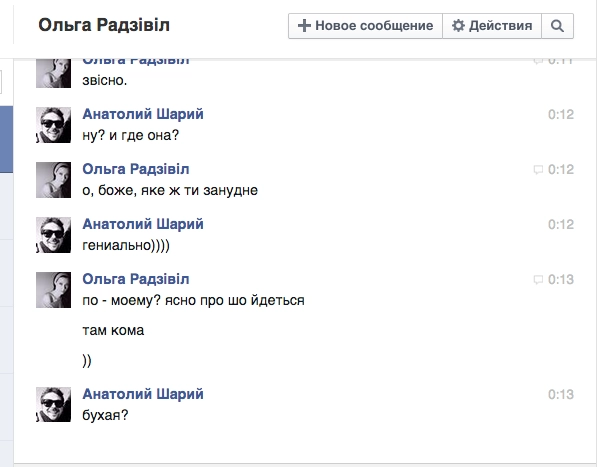Click the gear icon in Действия button

[x=459, y=26]
